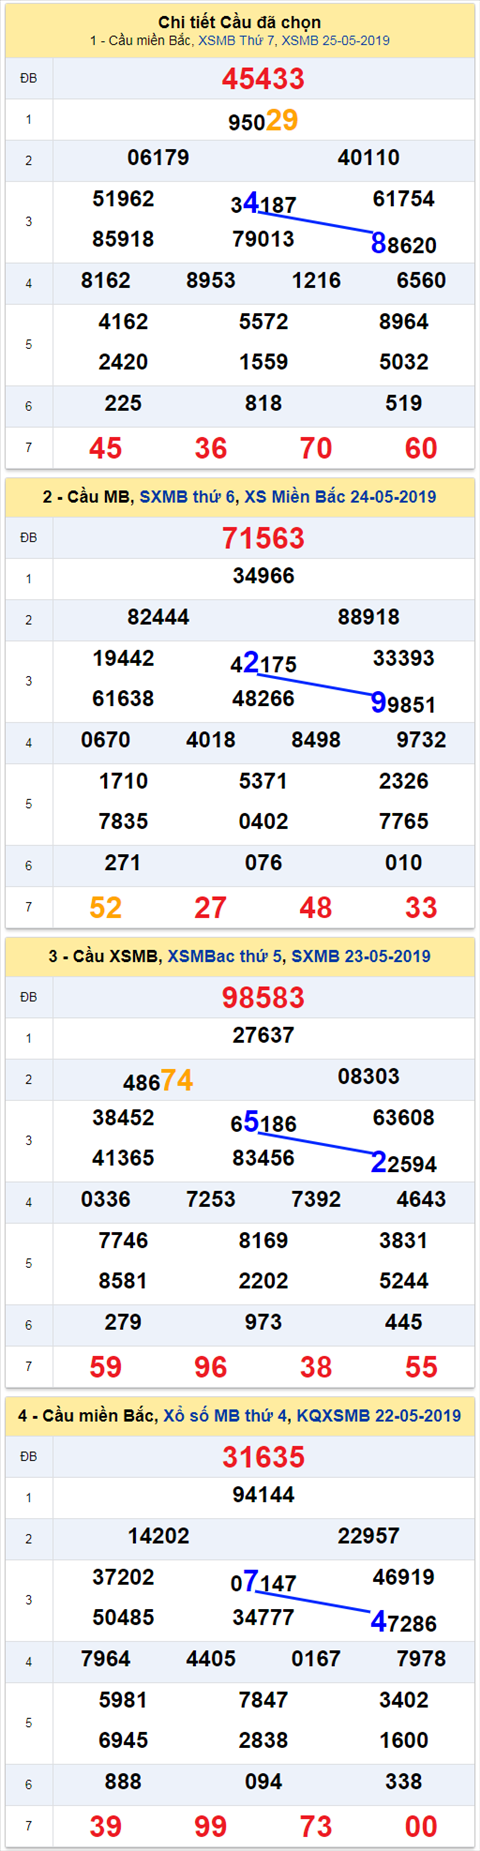The height and width of the screenshot is (1851, 480).
Task: Select second prize number 06179
Action: [x=158, y=158]
